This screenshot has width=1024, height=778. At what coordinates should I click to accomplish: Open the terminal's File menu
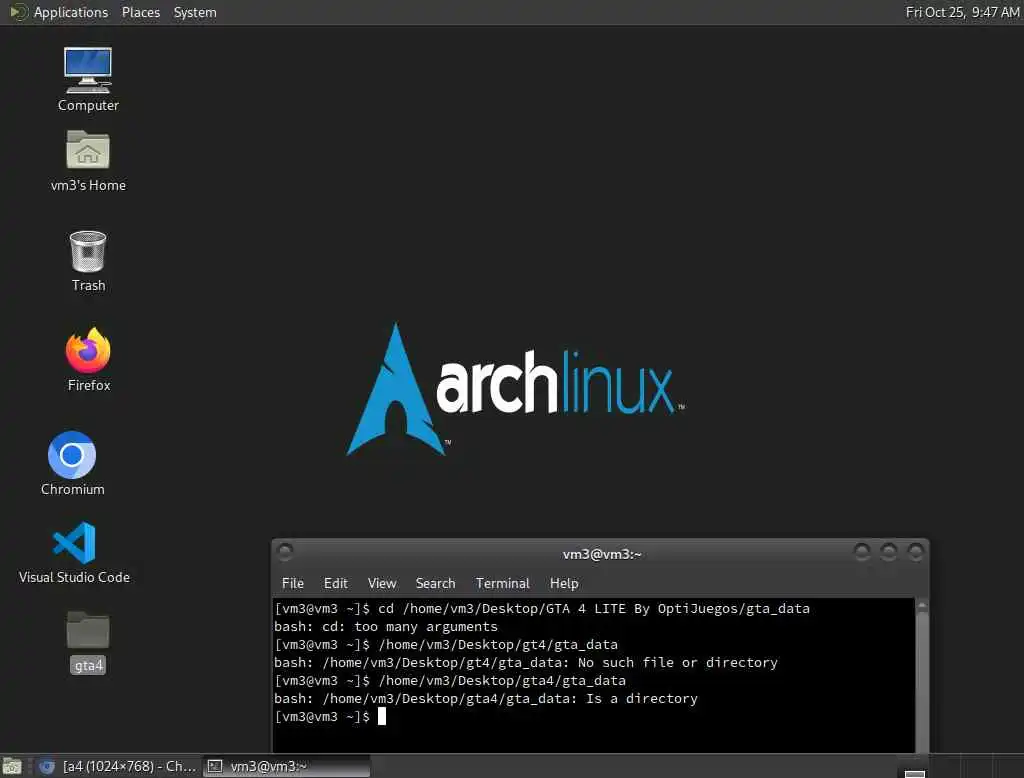(293, 583)
